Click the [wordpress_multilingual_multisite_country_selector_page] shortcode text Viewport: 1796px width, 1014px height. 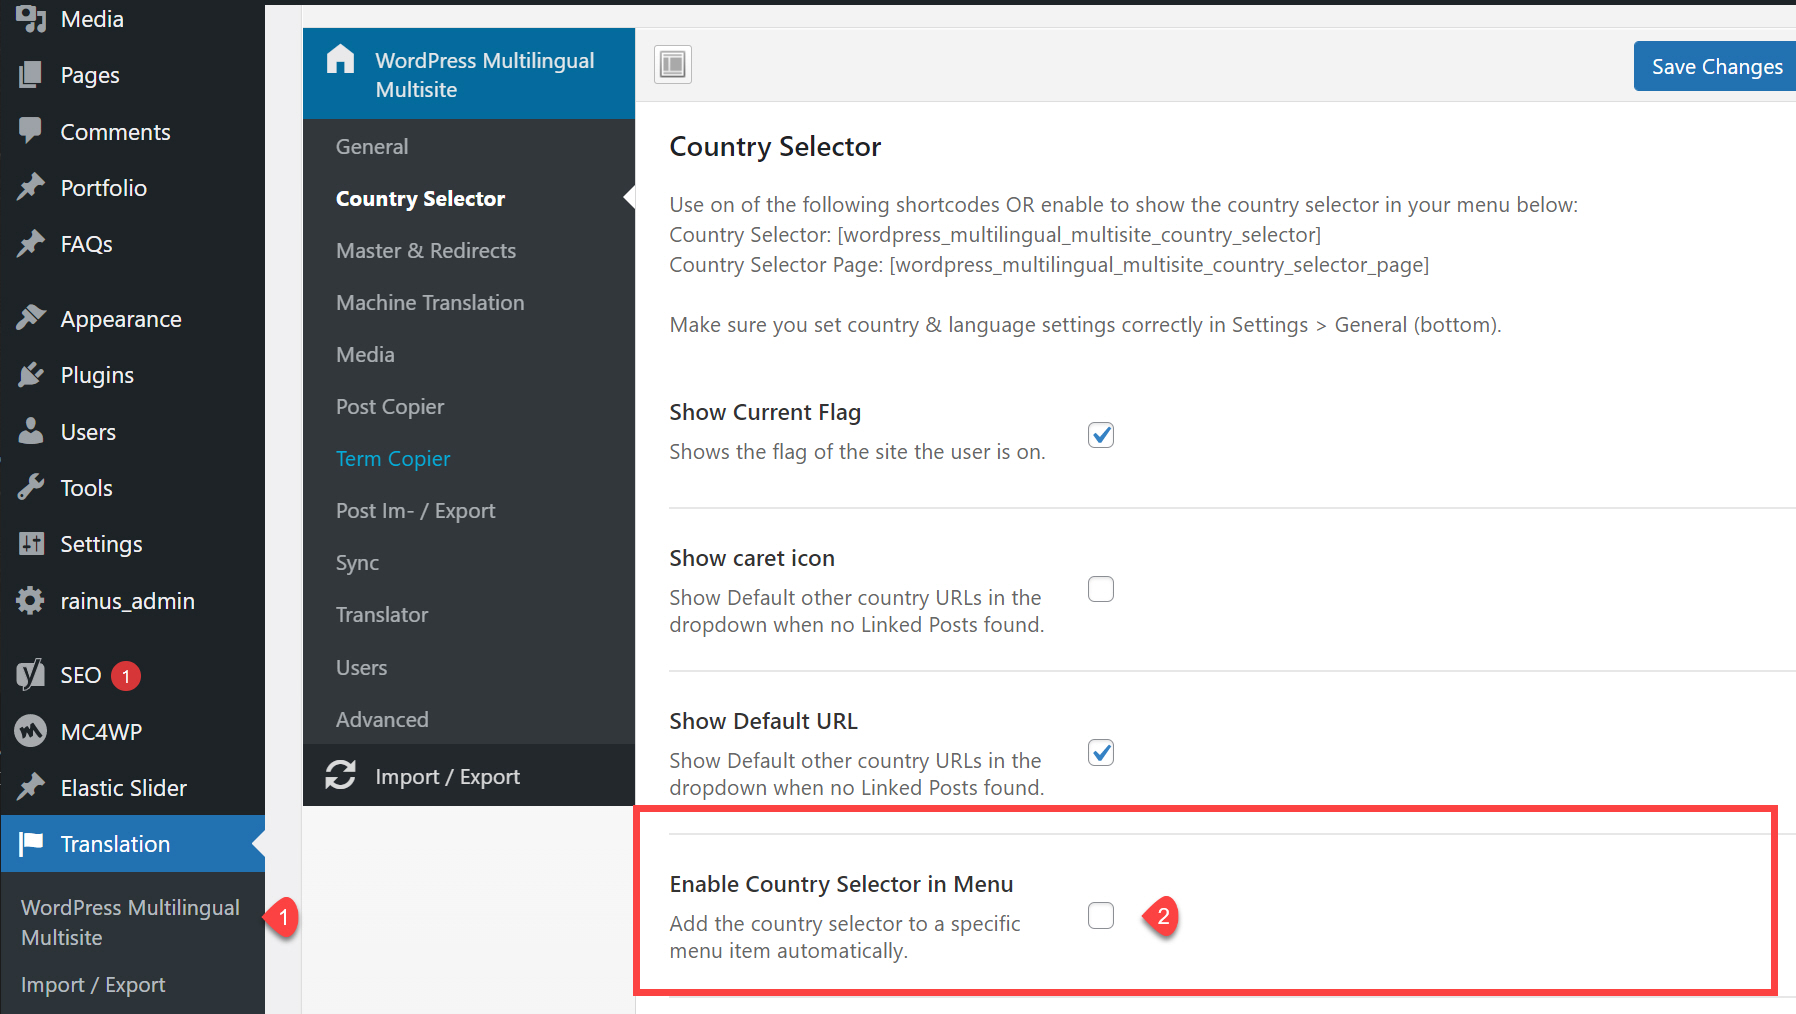coord(1159,264)
